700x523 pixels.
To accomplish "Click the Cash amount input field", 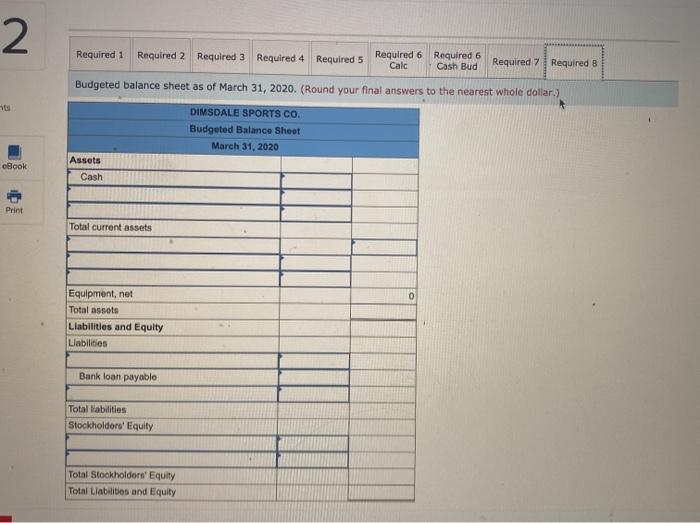I will tap(317, 181).
